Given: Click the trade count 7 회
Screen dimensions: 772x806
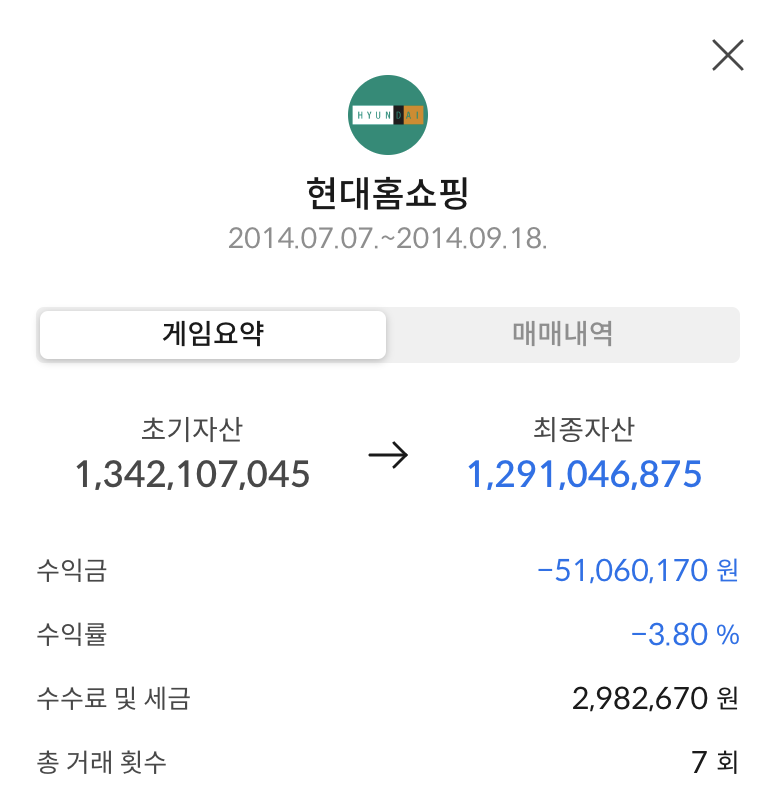Looking at the screenshot, I should [x=715, y=762].
